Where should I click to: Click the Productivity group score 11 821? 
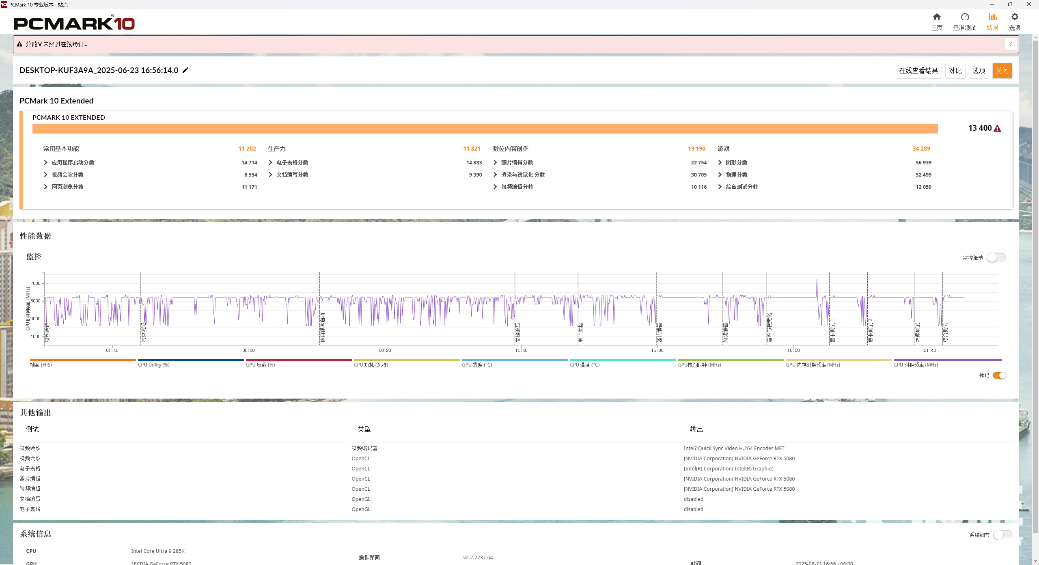coord(472,149)
